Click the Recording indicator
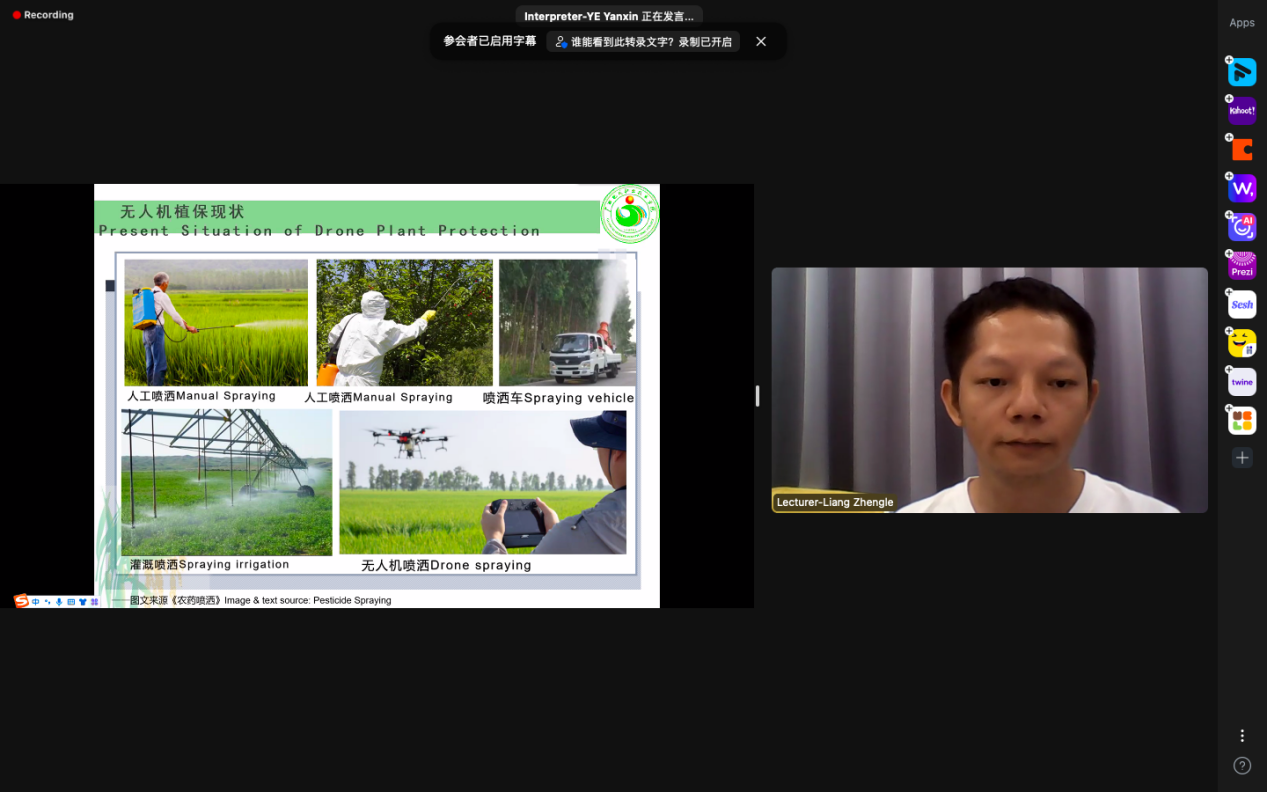The width and height of the screenshot is (1267, 792). [43, 15]
